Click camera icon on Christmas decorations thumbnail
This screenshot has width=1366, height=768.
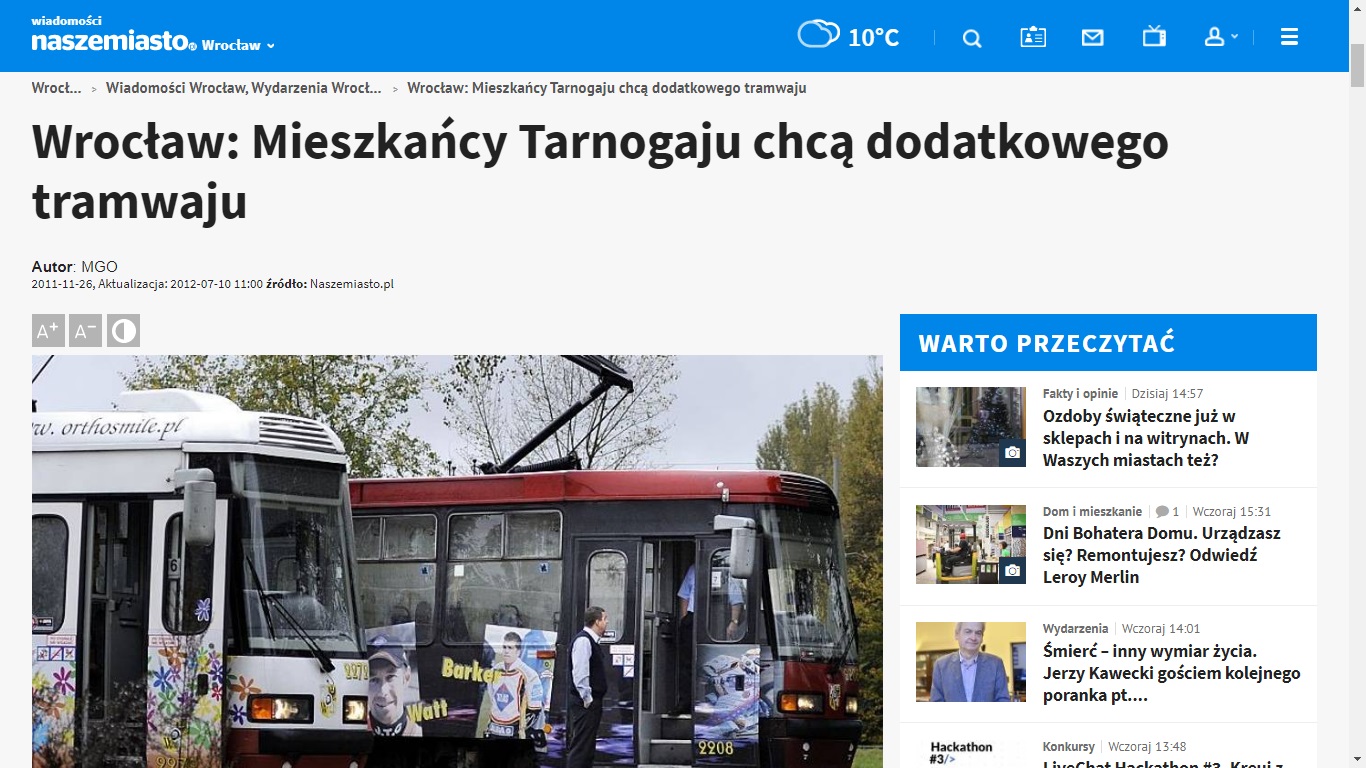coord(1012,453)
